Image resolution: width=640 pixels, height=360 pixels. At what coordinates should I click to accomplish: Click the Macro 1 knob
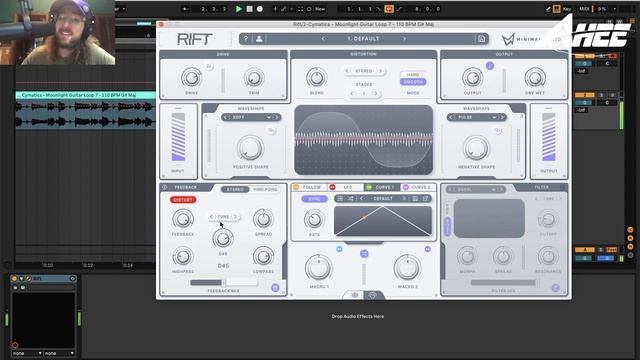pos(318,268)
